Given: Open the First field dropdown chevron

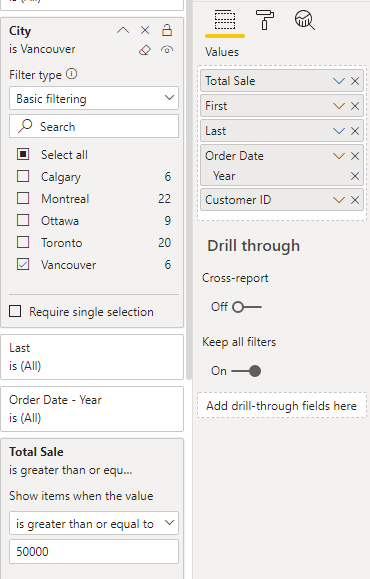Looking at the screenshot, I should point(339,106).
